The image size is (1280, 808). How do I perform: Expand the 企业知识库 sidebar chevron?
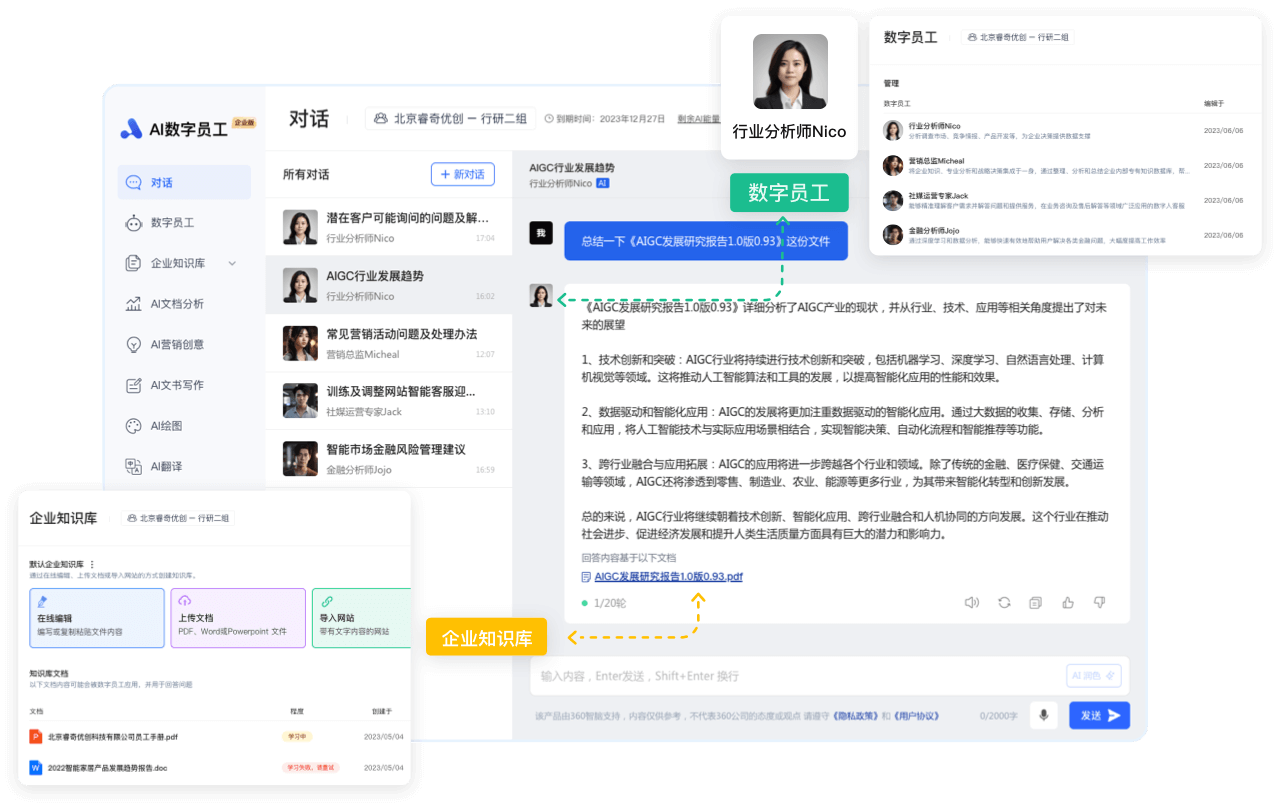coord(232,264)
